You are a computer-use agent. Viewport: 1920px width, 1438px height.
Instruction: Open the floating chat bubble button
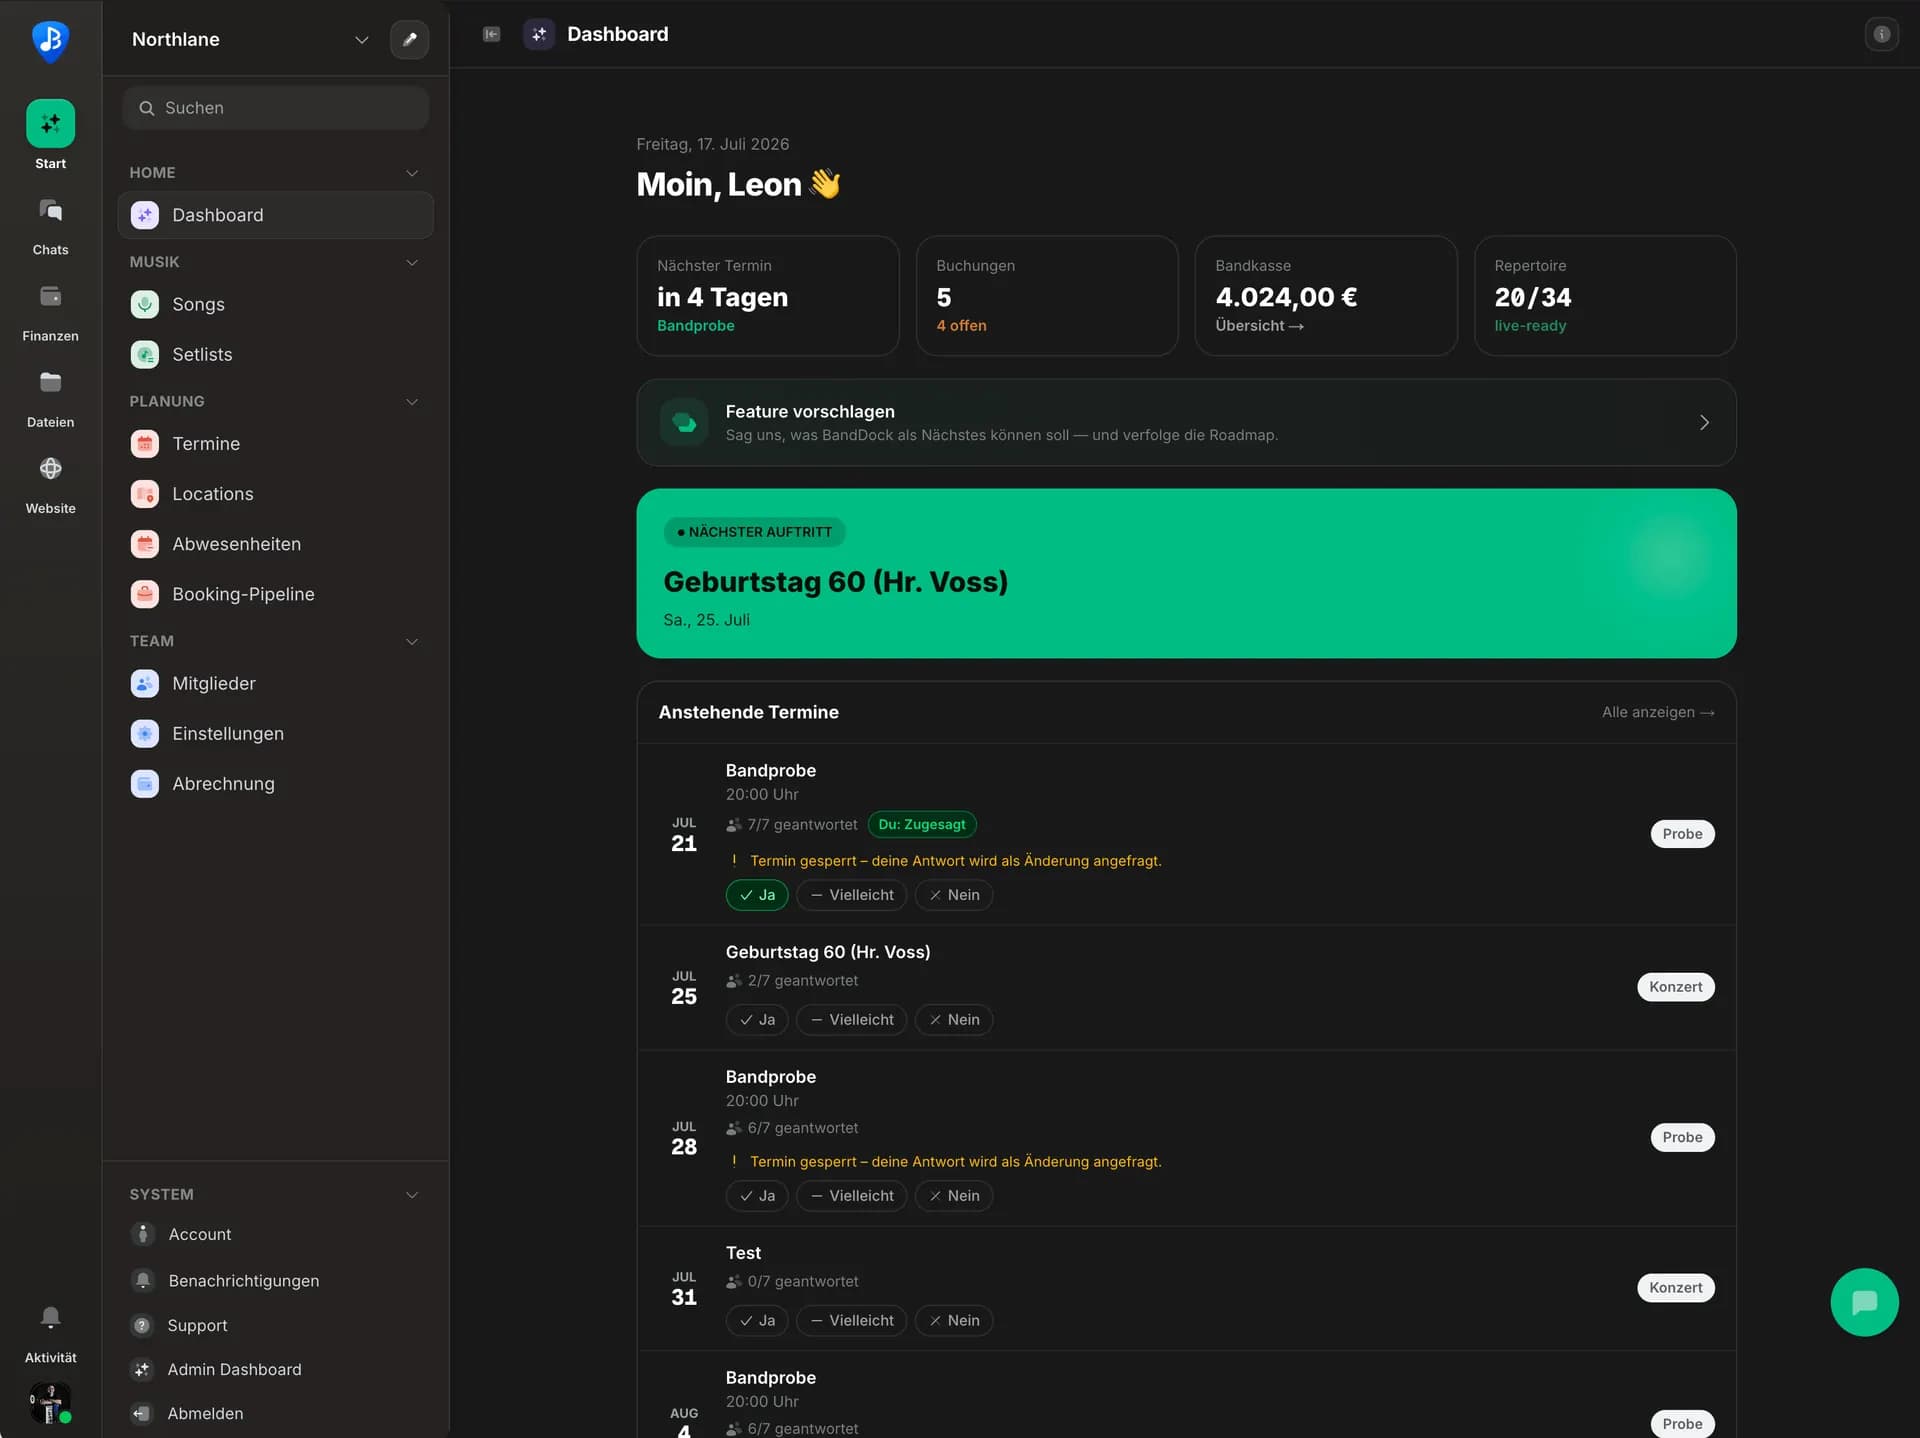(1864, 1302)
